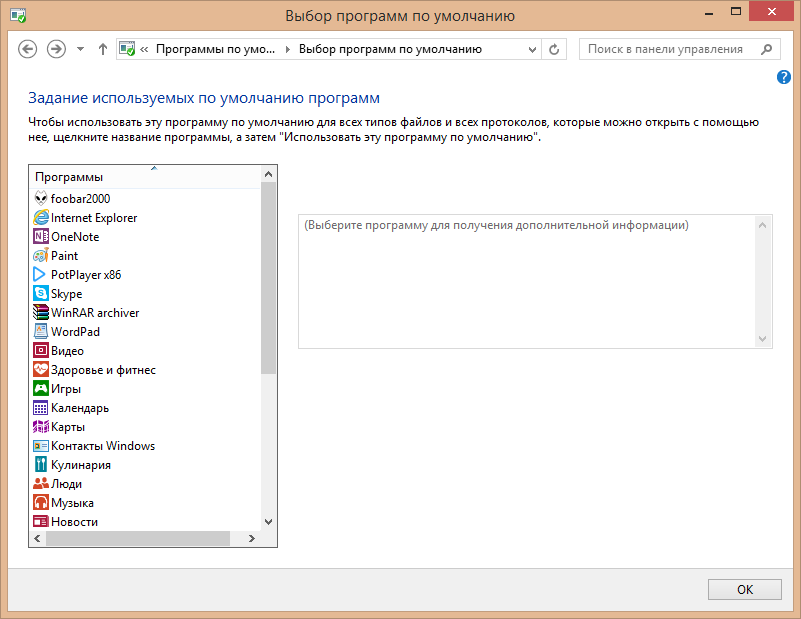Open the help question mark icon
This screenshot has width=801, height=619.
tap(784, 77)
